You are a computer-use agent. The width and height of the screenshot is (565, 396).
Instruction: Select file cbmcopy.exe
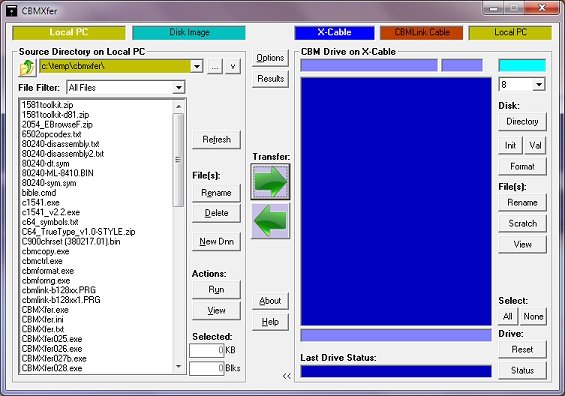(x=45, y=251)
